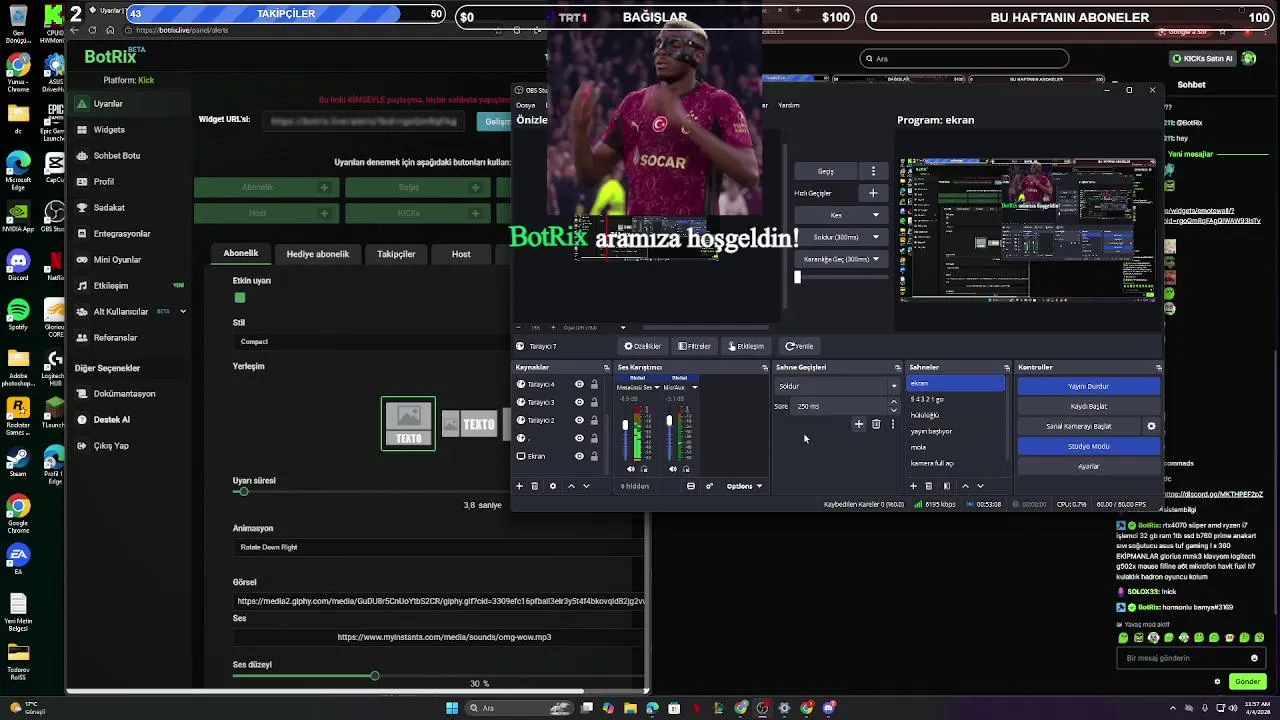Click Çıkış Yap to log out

(111, 446)
